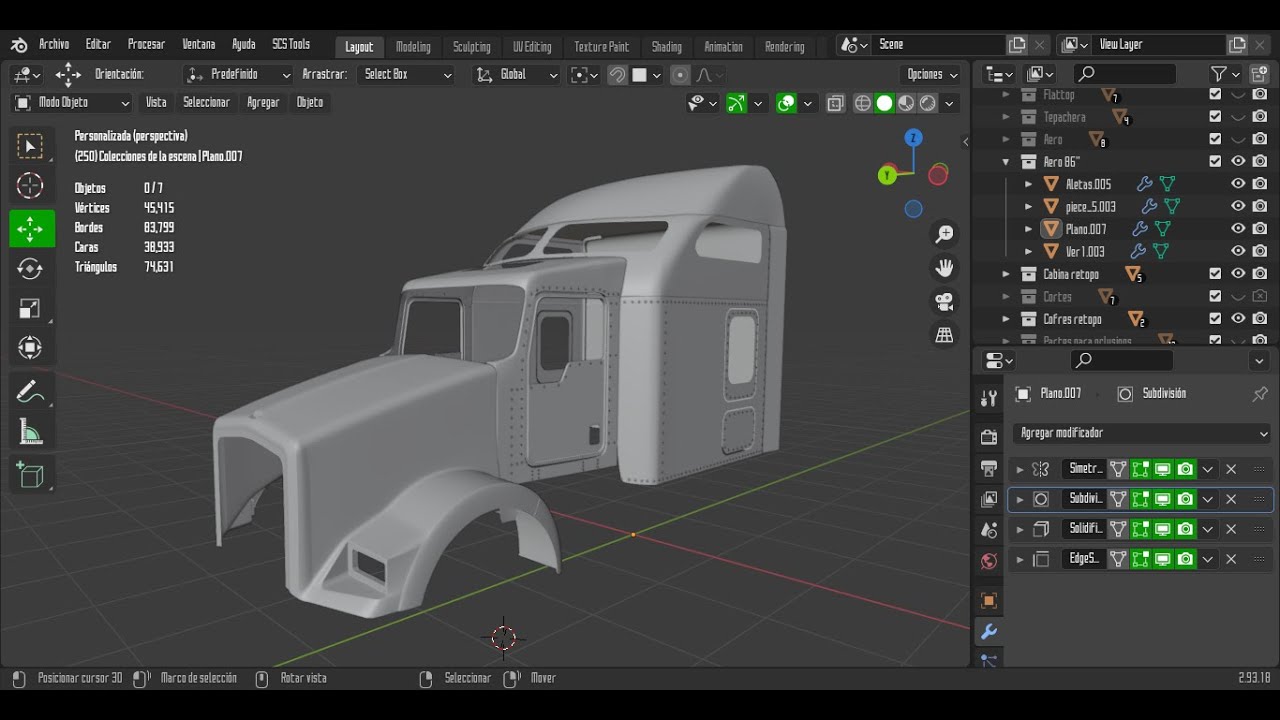
Task: Click the blue Z axis gizmo
Action: 913,138
